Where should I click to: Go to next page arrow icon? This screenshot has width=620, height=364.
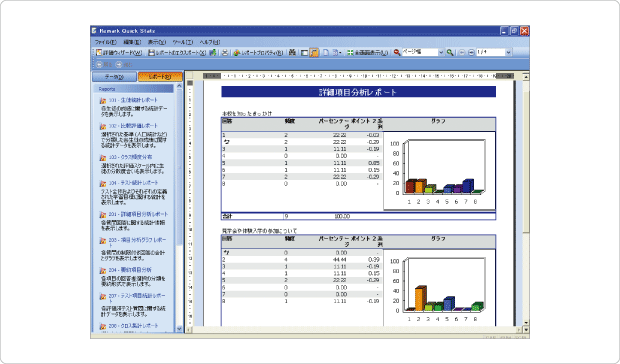click(x=471, y=53)
